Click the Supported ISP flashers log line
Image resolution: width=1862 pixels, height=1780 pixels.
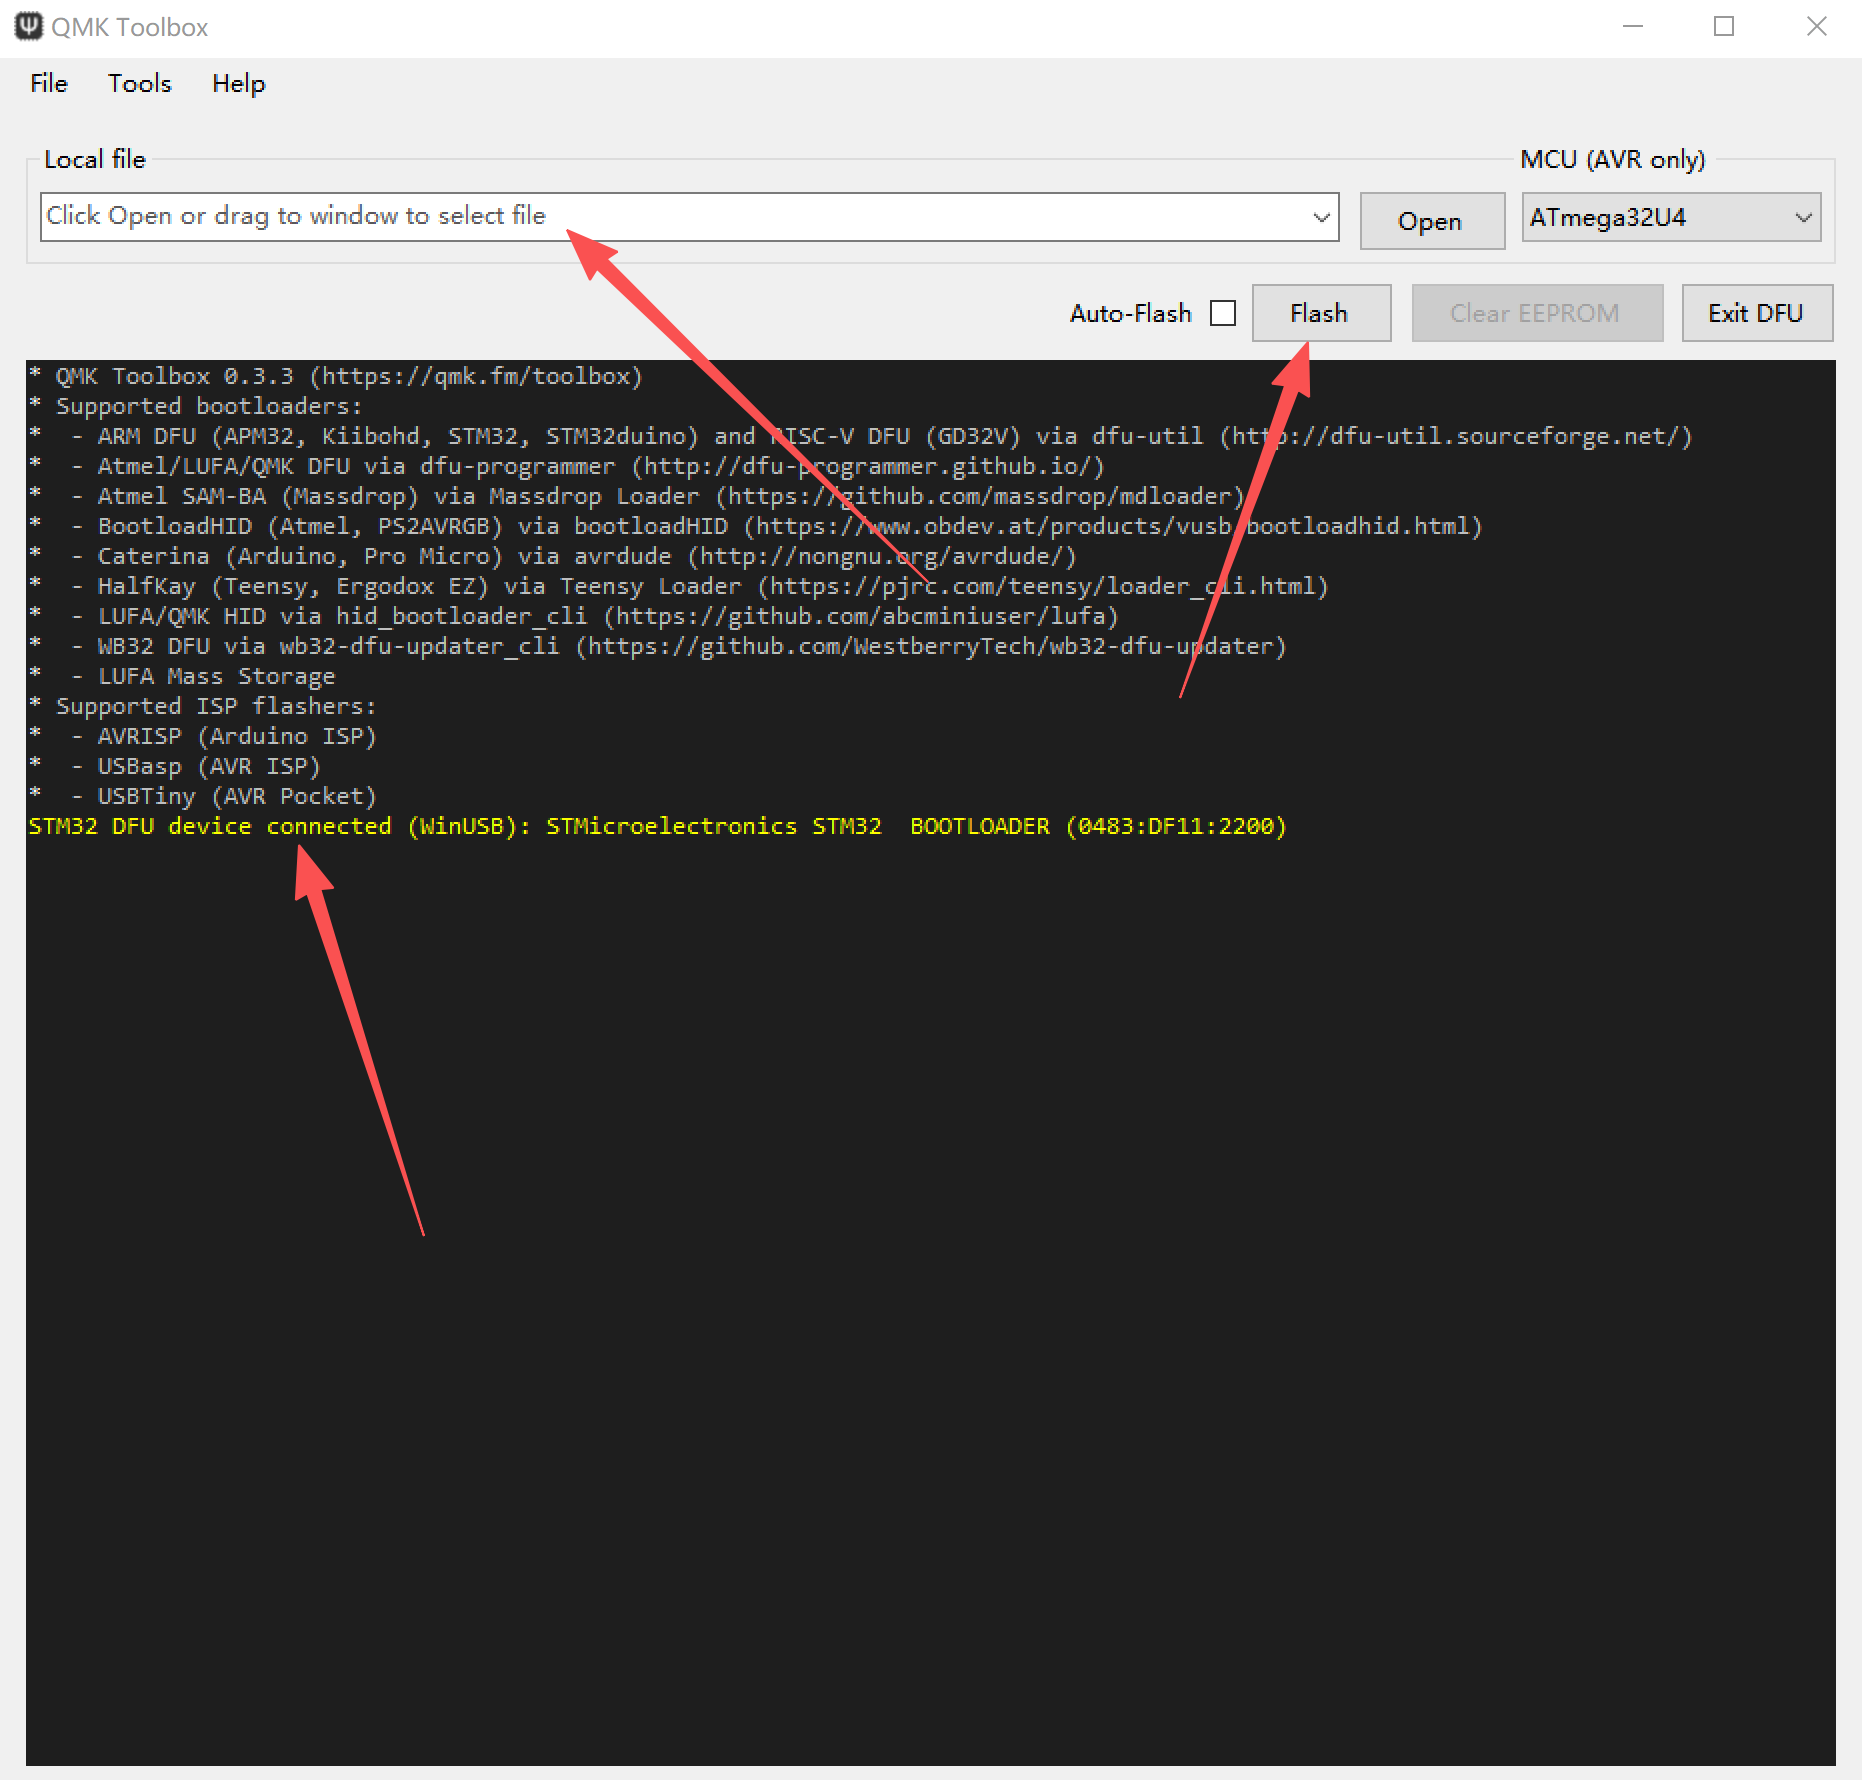[x=215, y=707]
